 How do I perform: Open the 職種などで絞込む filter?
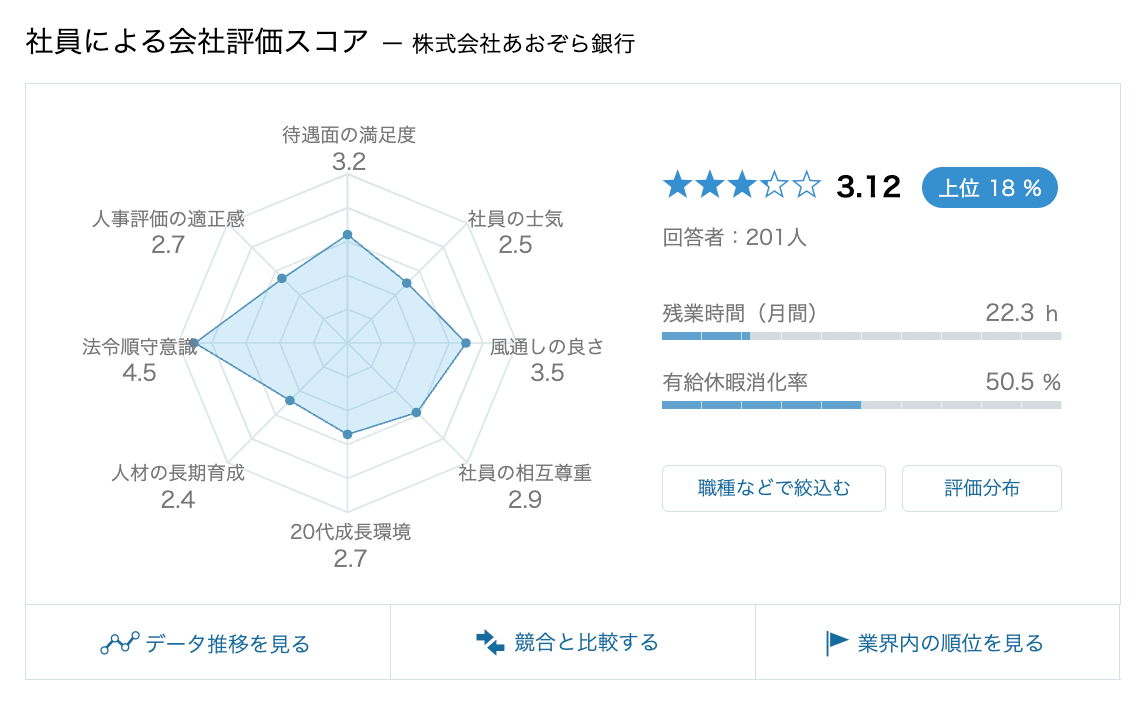[x=773, y=488]
